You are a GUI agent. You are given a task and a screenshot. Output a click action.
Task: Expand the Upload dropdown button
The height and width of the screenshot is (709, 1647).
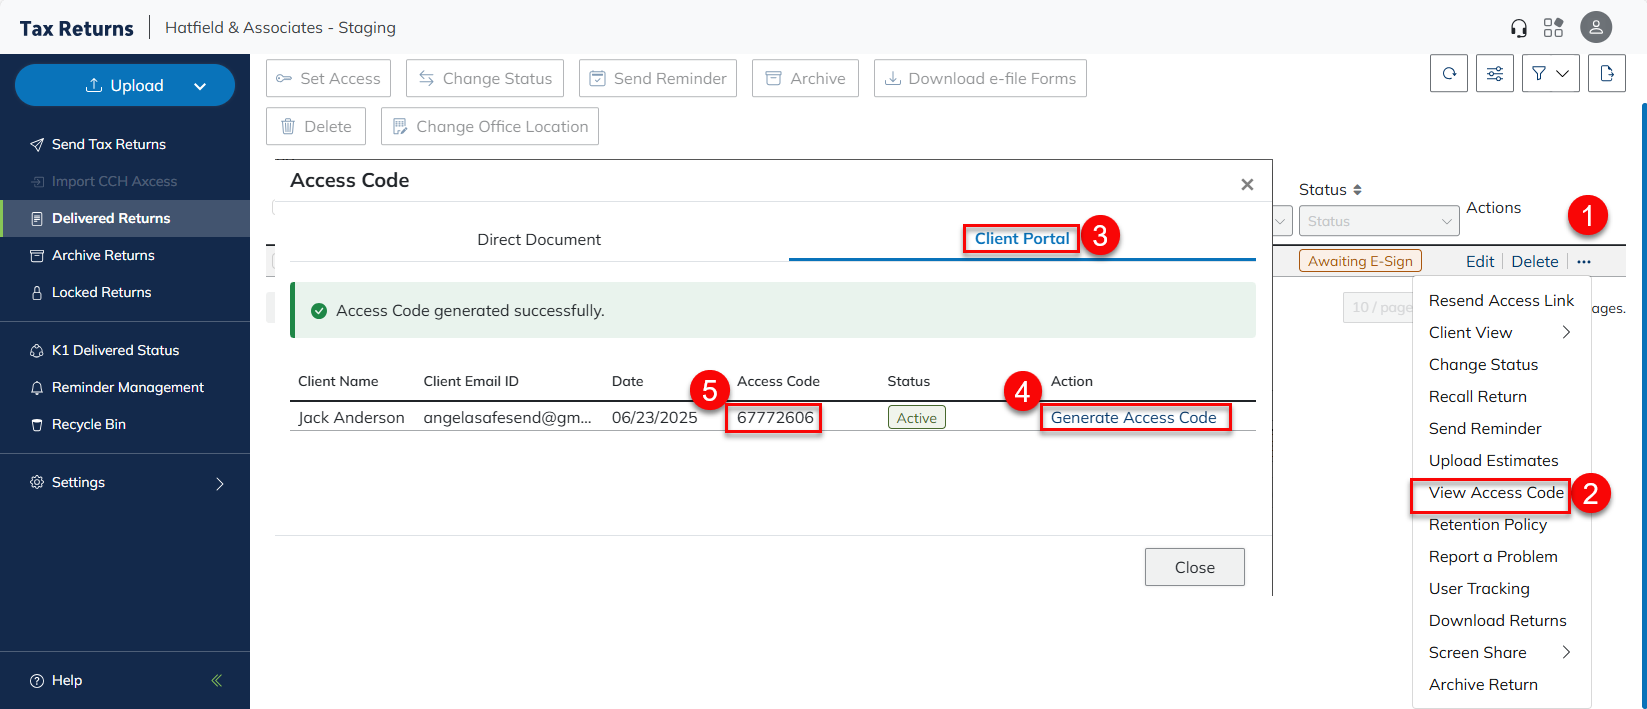click(200, 86)
